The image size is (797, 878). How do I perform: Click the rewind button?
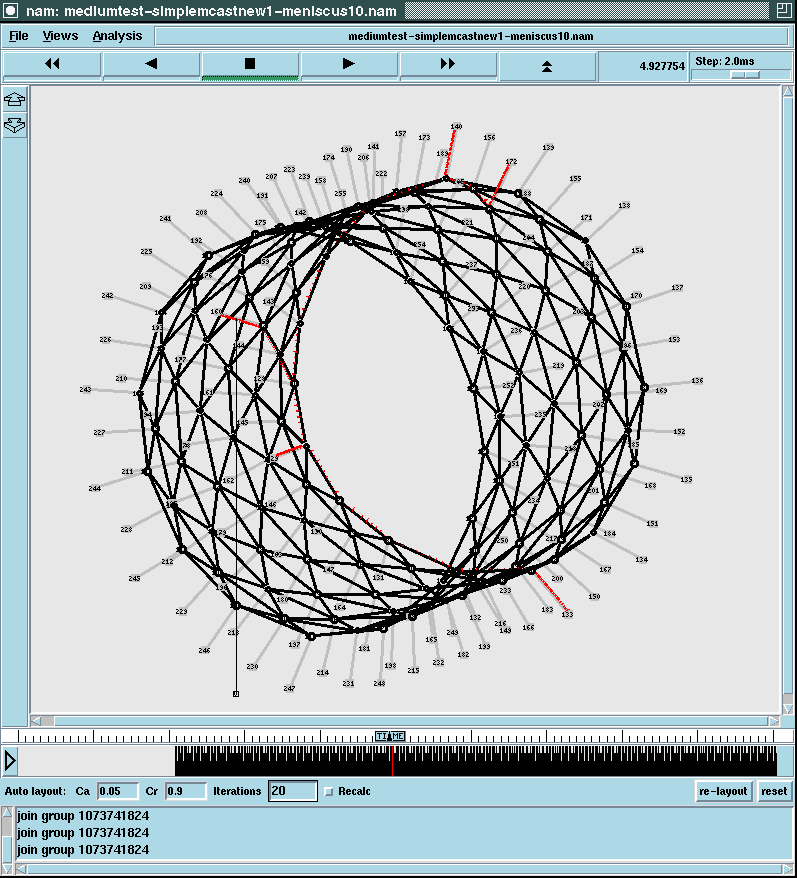point(52,64)
